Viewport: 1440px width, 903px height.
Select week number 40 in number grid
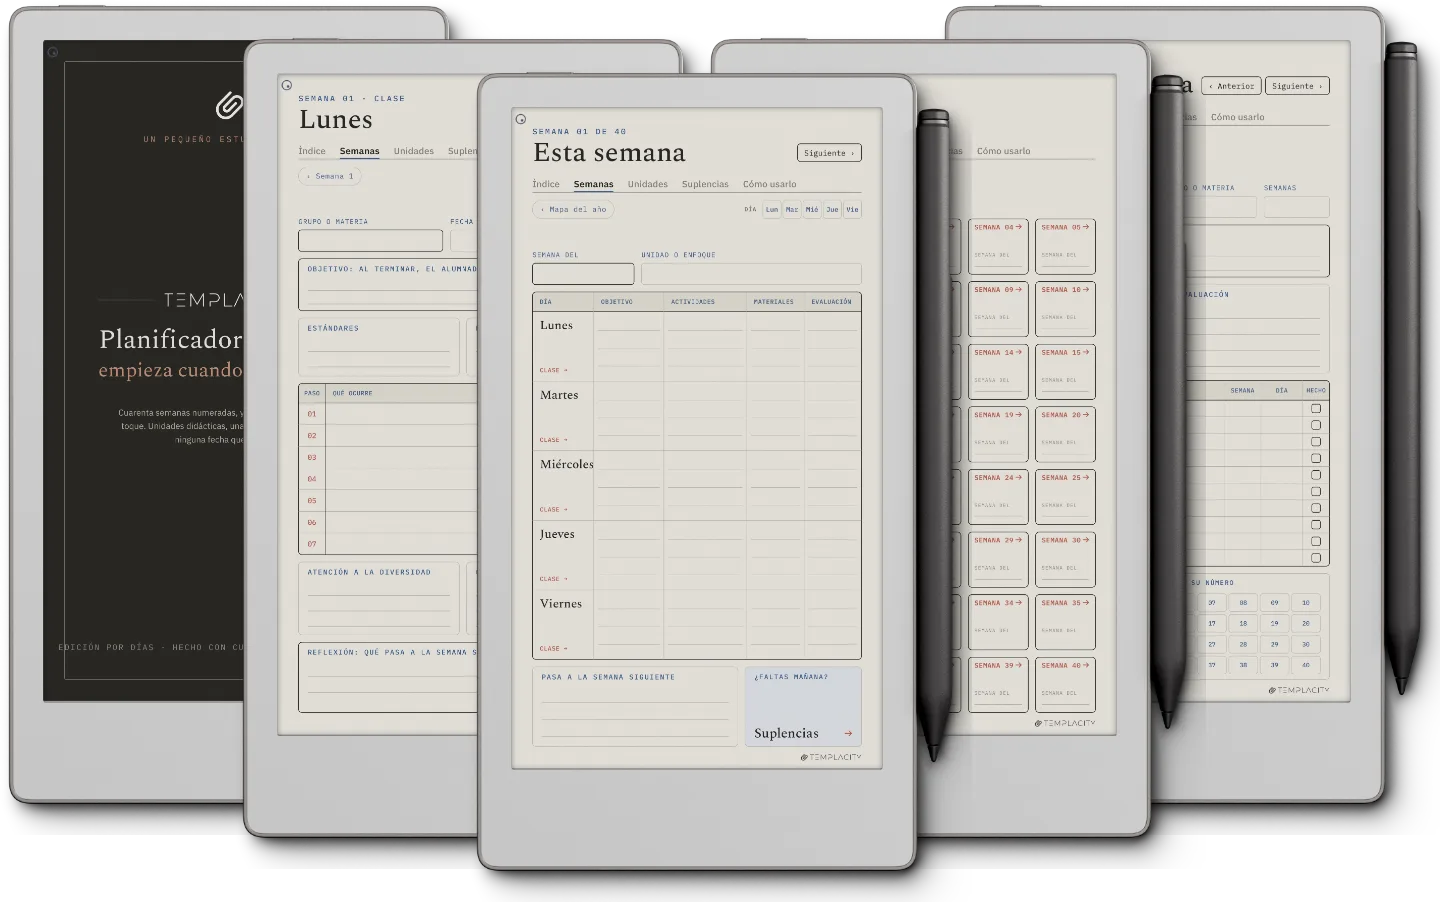coord(1305,665)
